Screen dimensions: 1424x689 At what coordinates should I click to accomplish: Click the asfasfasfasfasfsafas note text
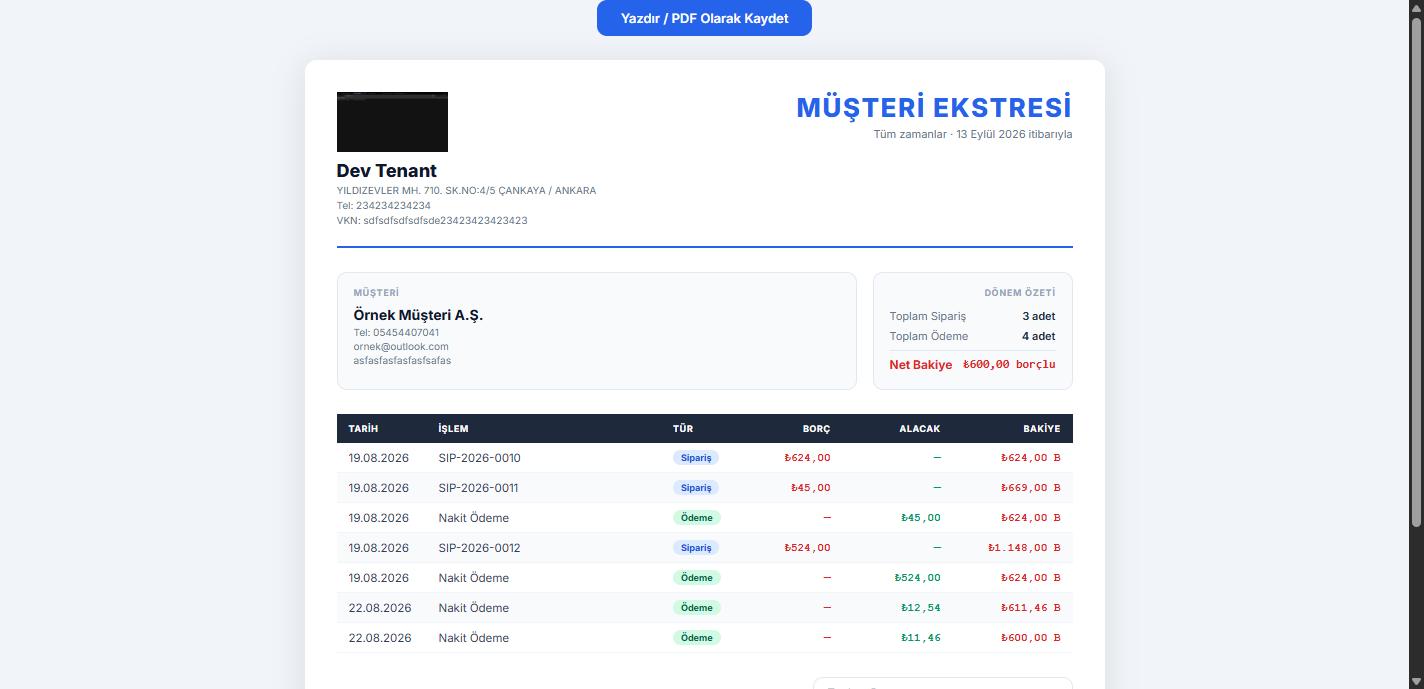click(402, 360)
